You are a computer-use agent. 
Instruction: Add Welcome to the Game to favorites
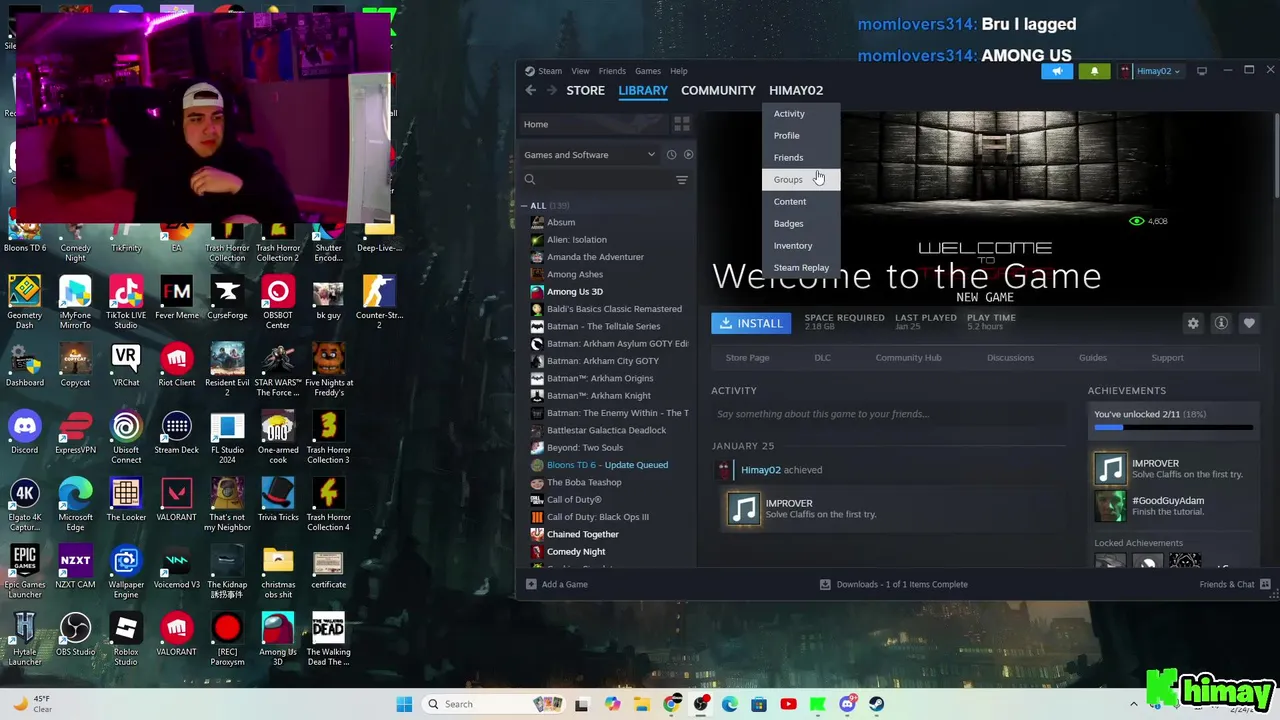point(1249,323)
